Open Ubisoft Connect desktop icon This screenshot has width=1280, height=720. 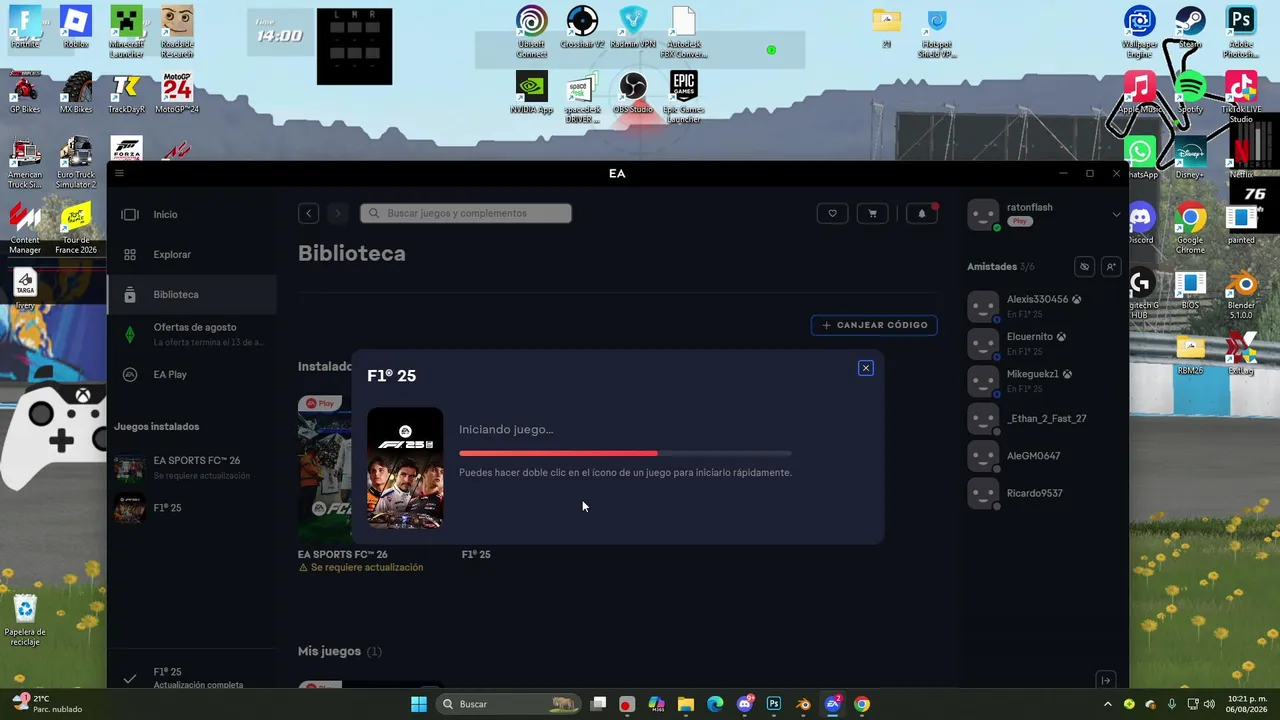coord(531,30)
